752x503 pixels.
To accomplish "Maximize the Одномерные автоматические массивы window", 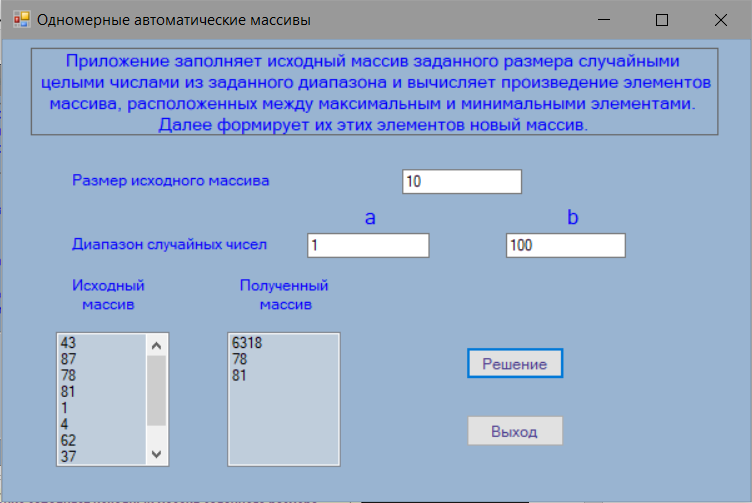I will [x=662, y=20].
